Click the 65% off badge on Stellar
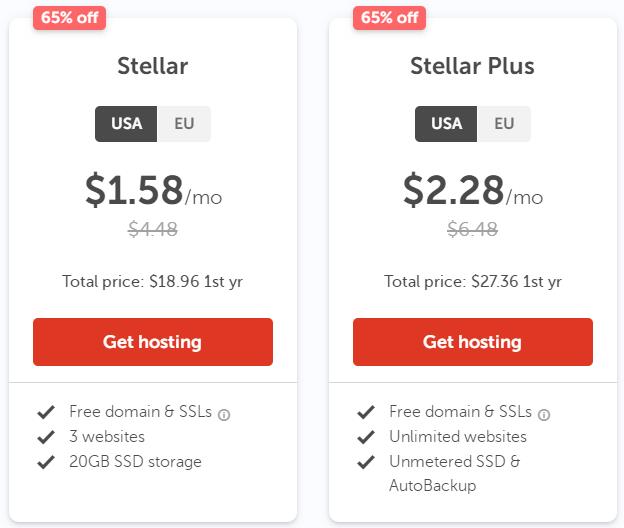624x528 pixels. [70, 18]
